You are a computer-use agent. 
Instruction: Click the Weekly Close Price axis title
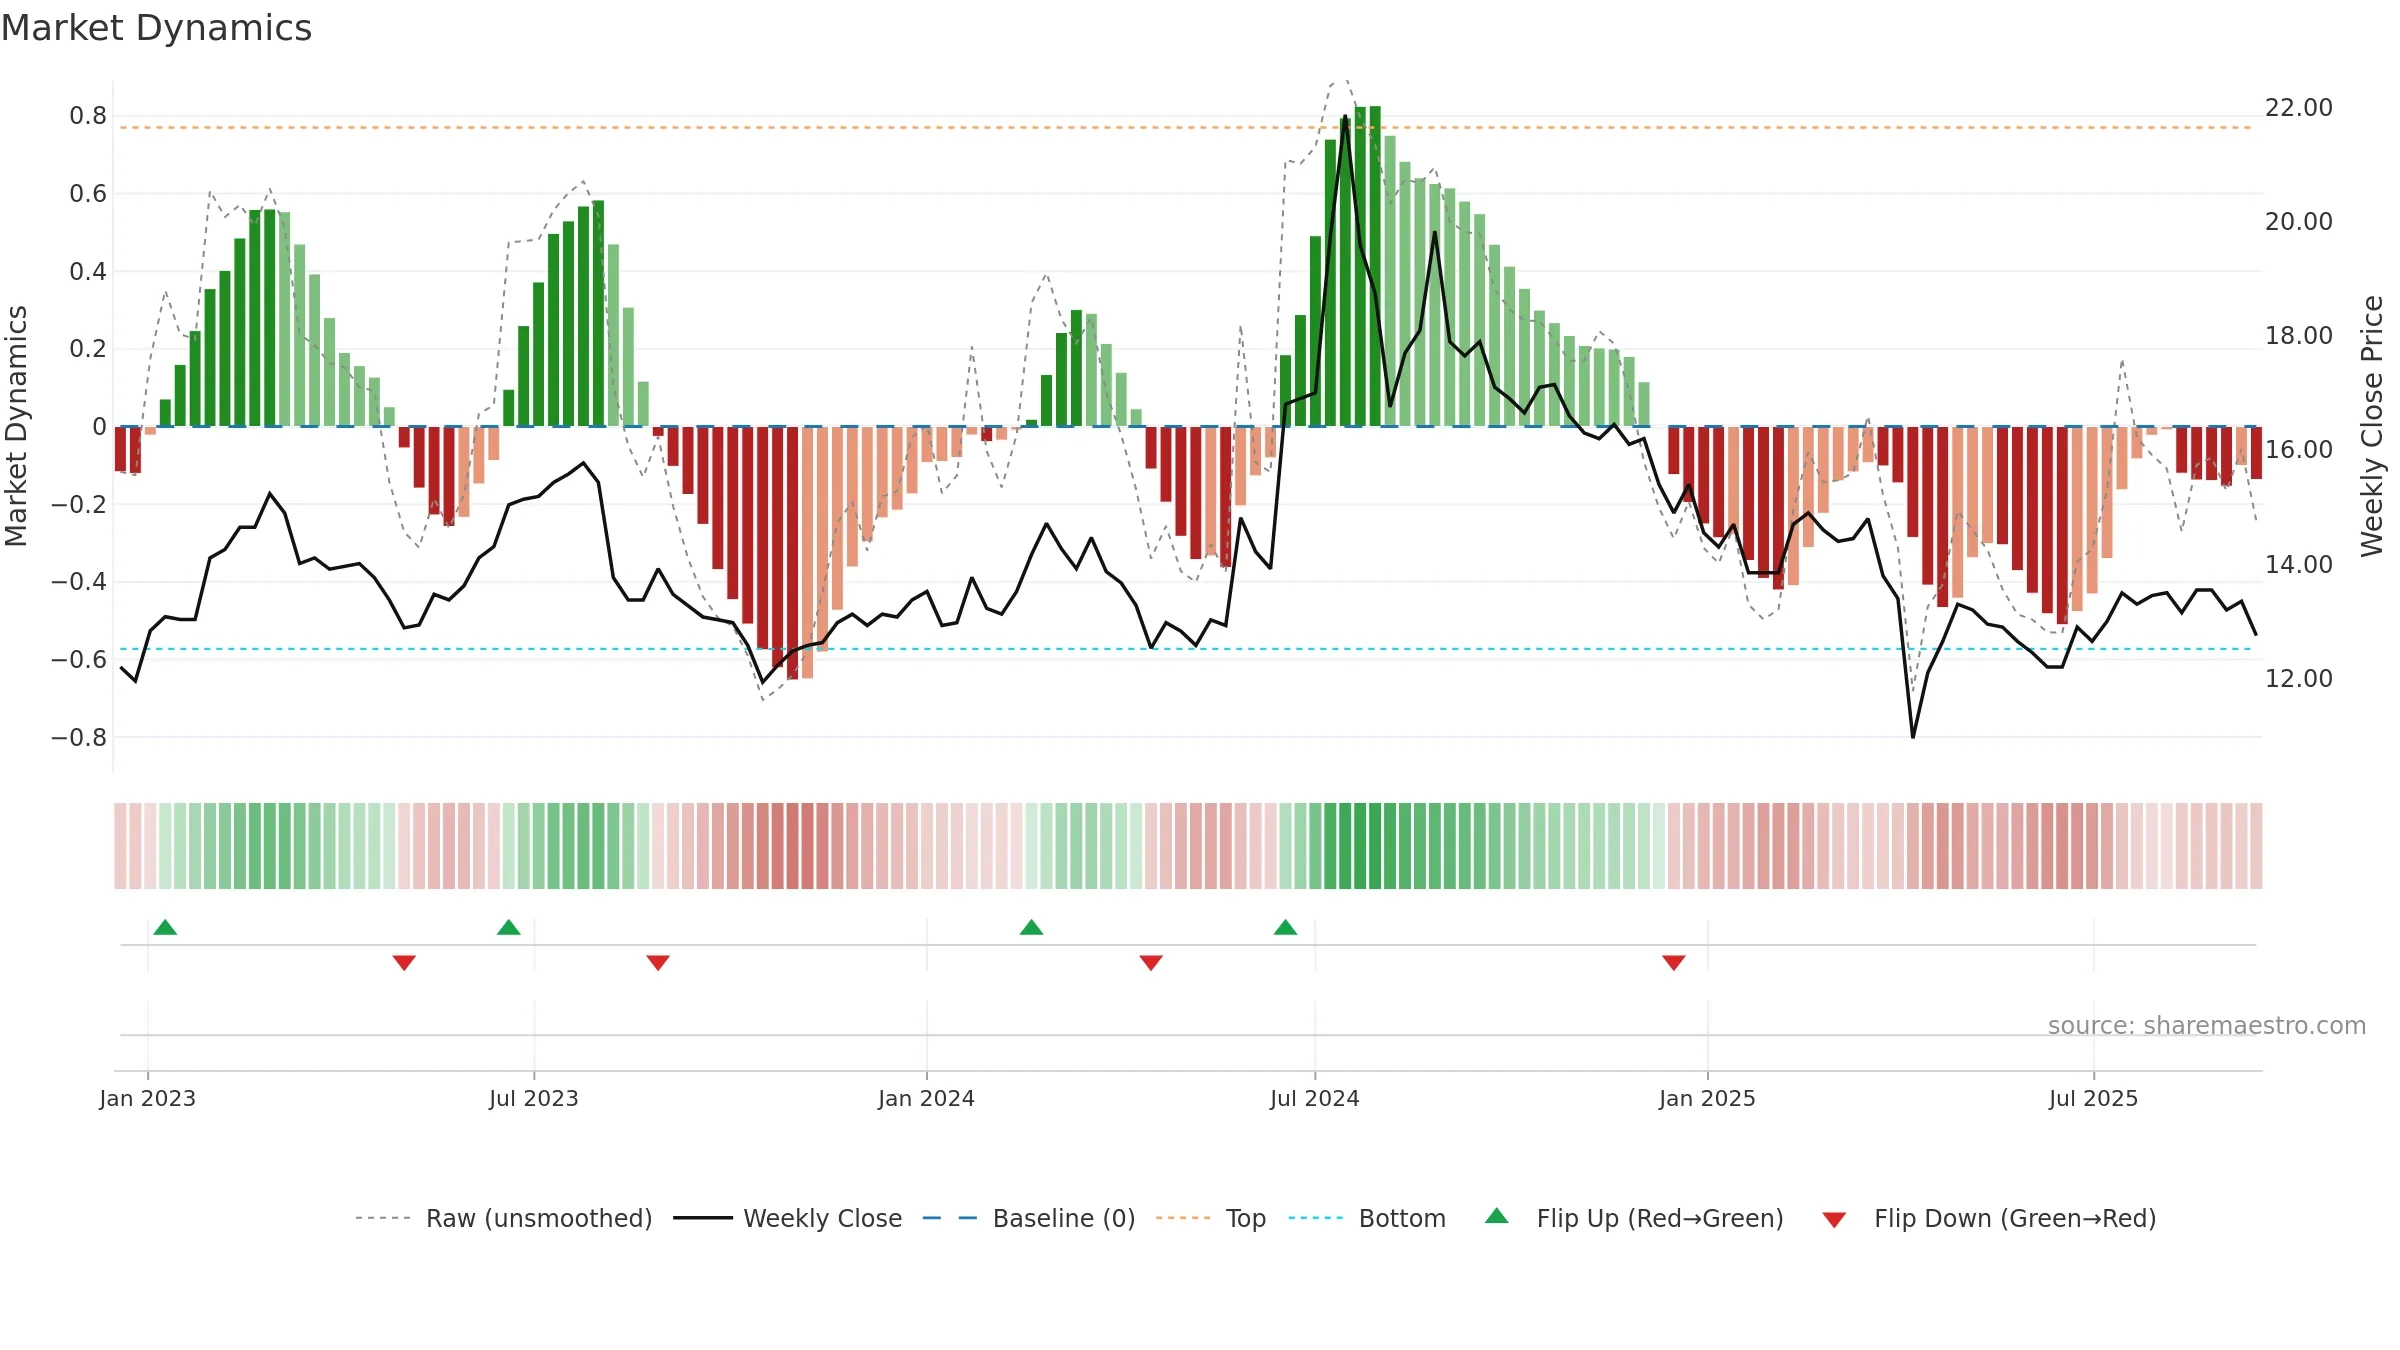[x=2372, y=426]
